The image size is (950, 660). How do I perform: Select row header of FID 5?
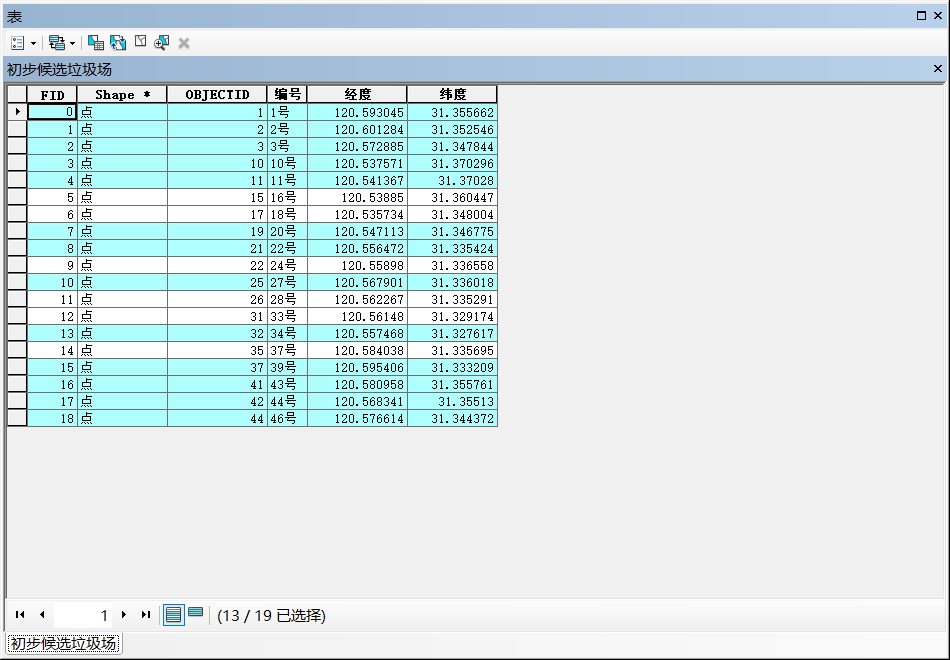click(17, 197)
